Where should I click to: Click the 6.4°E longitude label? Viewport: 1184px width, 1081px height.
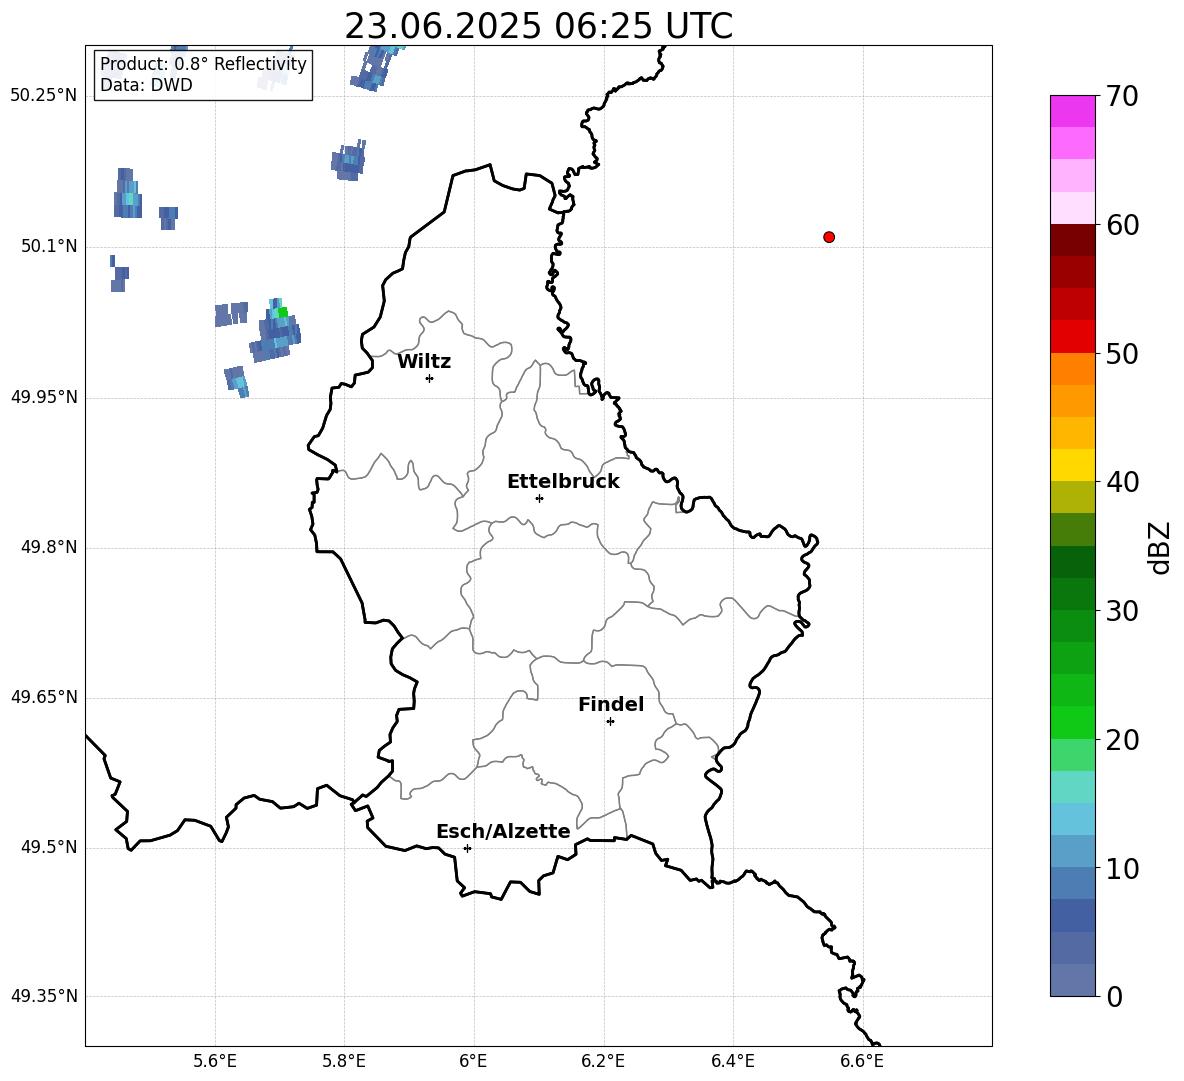tap(732, 1061)
